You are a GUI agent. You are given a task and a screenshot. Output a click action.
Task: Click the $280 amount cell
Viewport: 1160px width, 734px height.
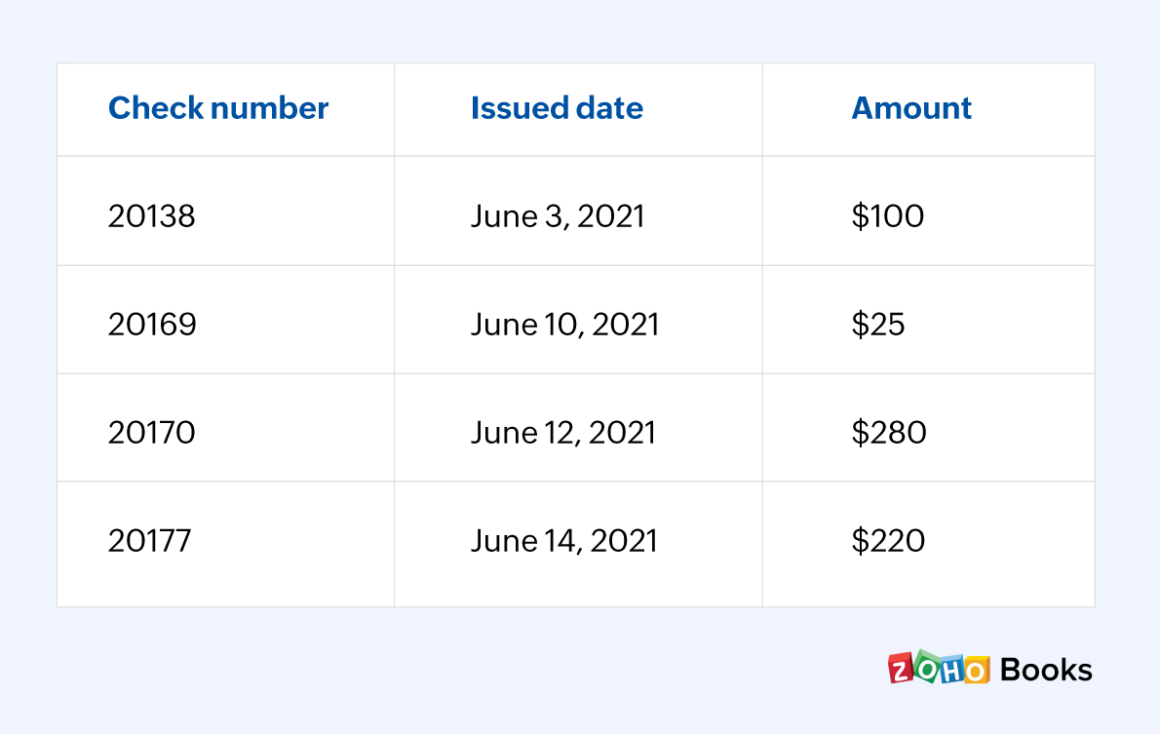pos(889,432)
